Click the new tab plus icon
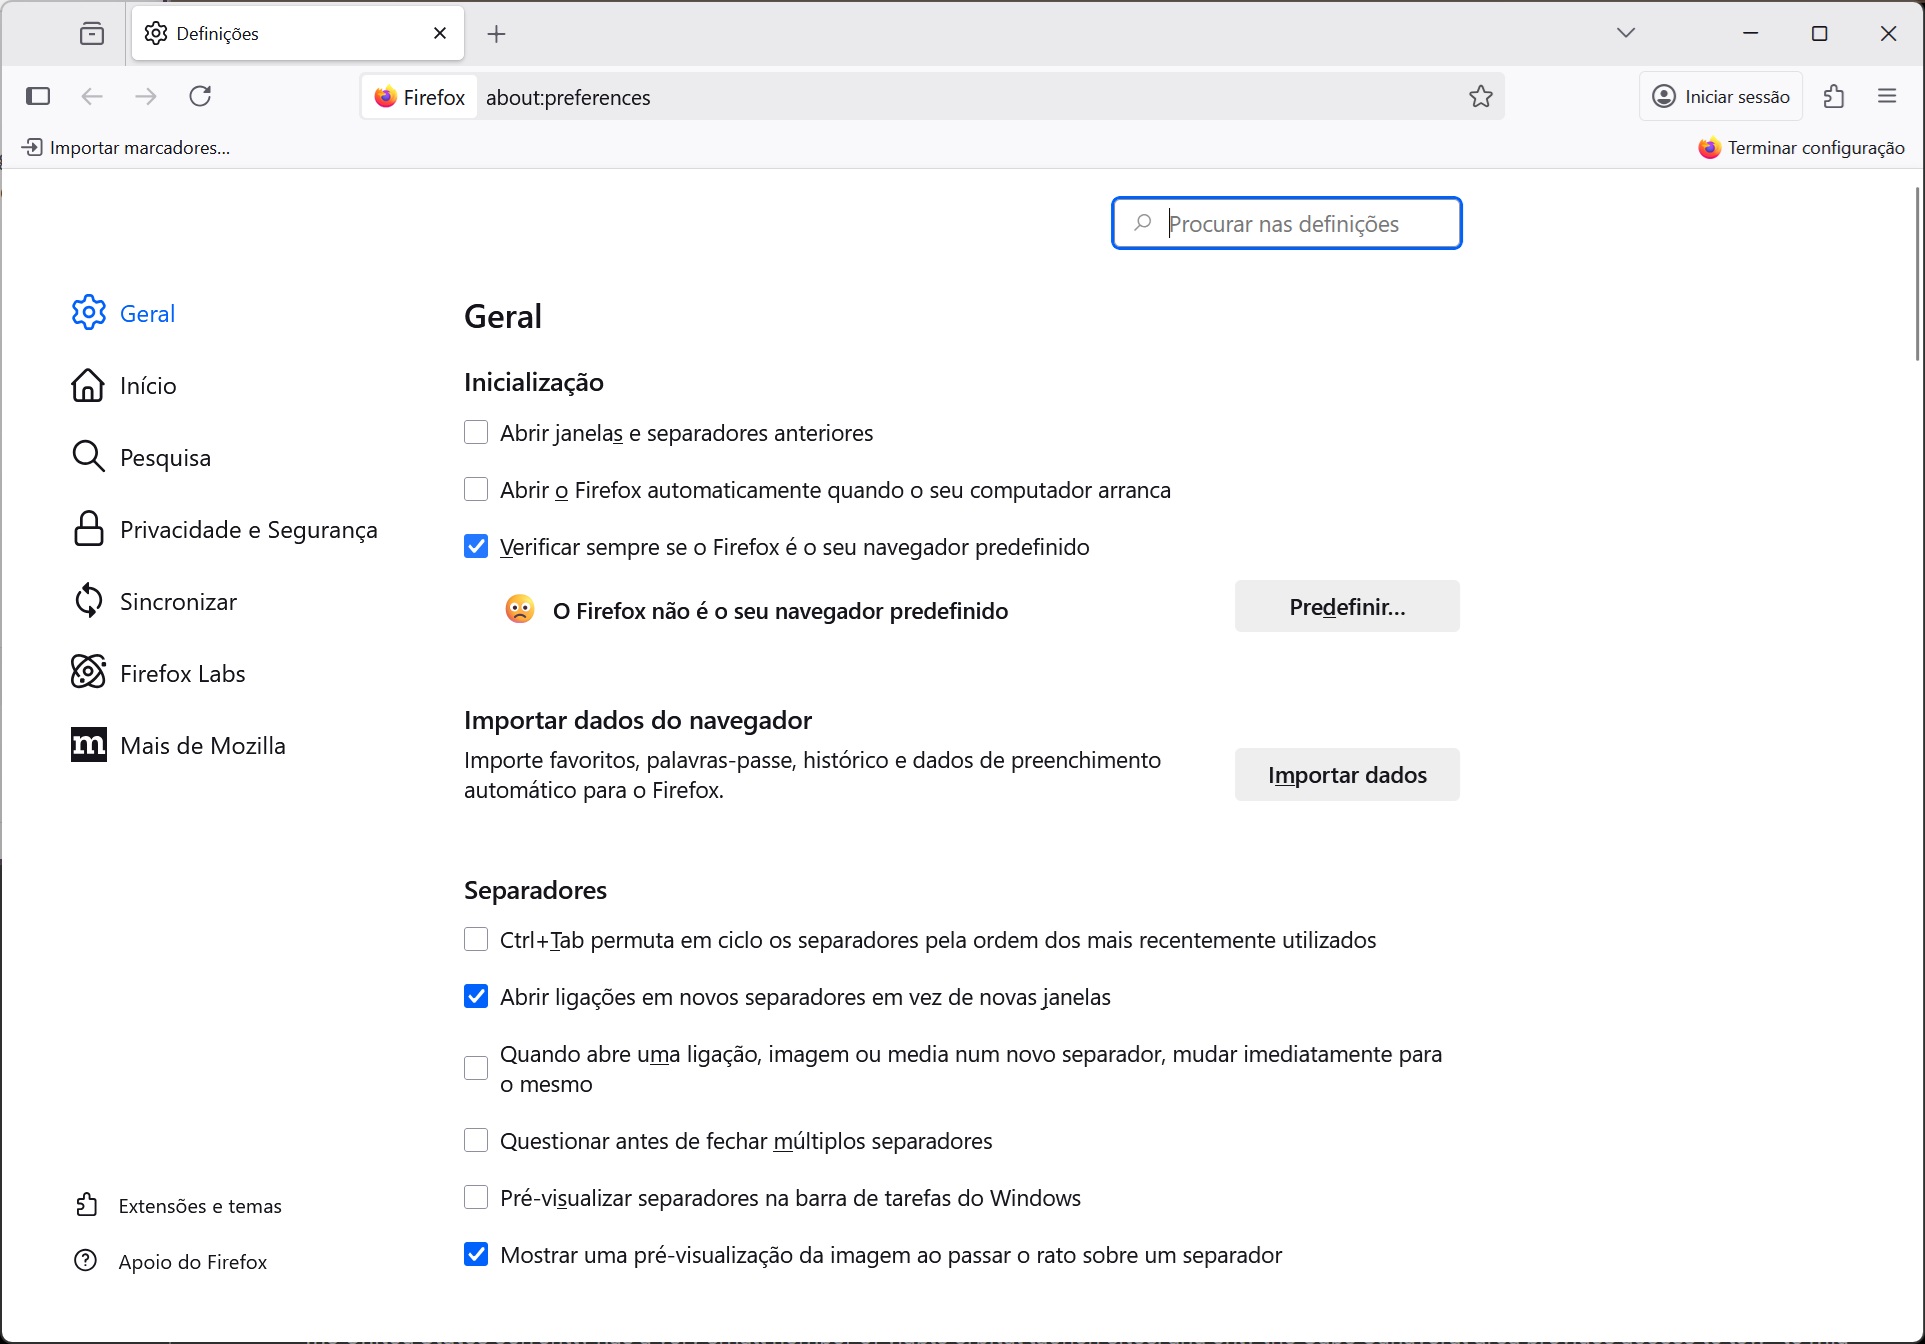The width and height of the screenshot is (1925, 1344). point(496,34)
